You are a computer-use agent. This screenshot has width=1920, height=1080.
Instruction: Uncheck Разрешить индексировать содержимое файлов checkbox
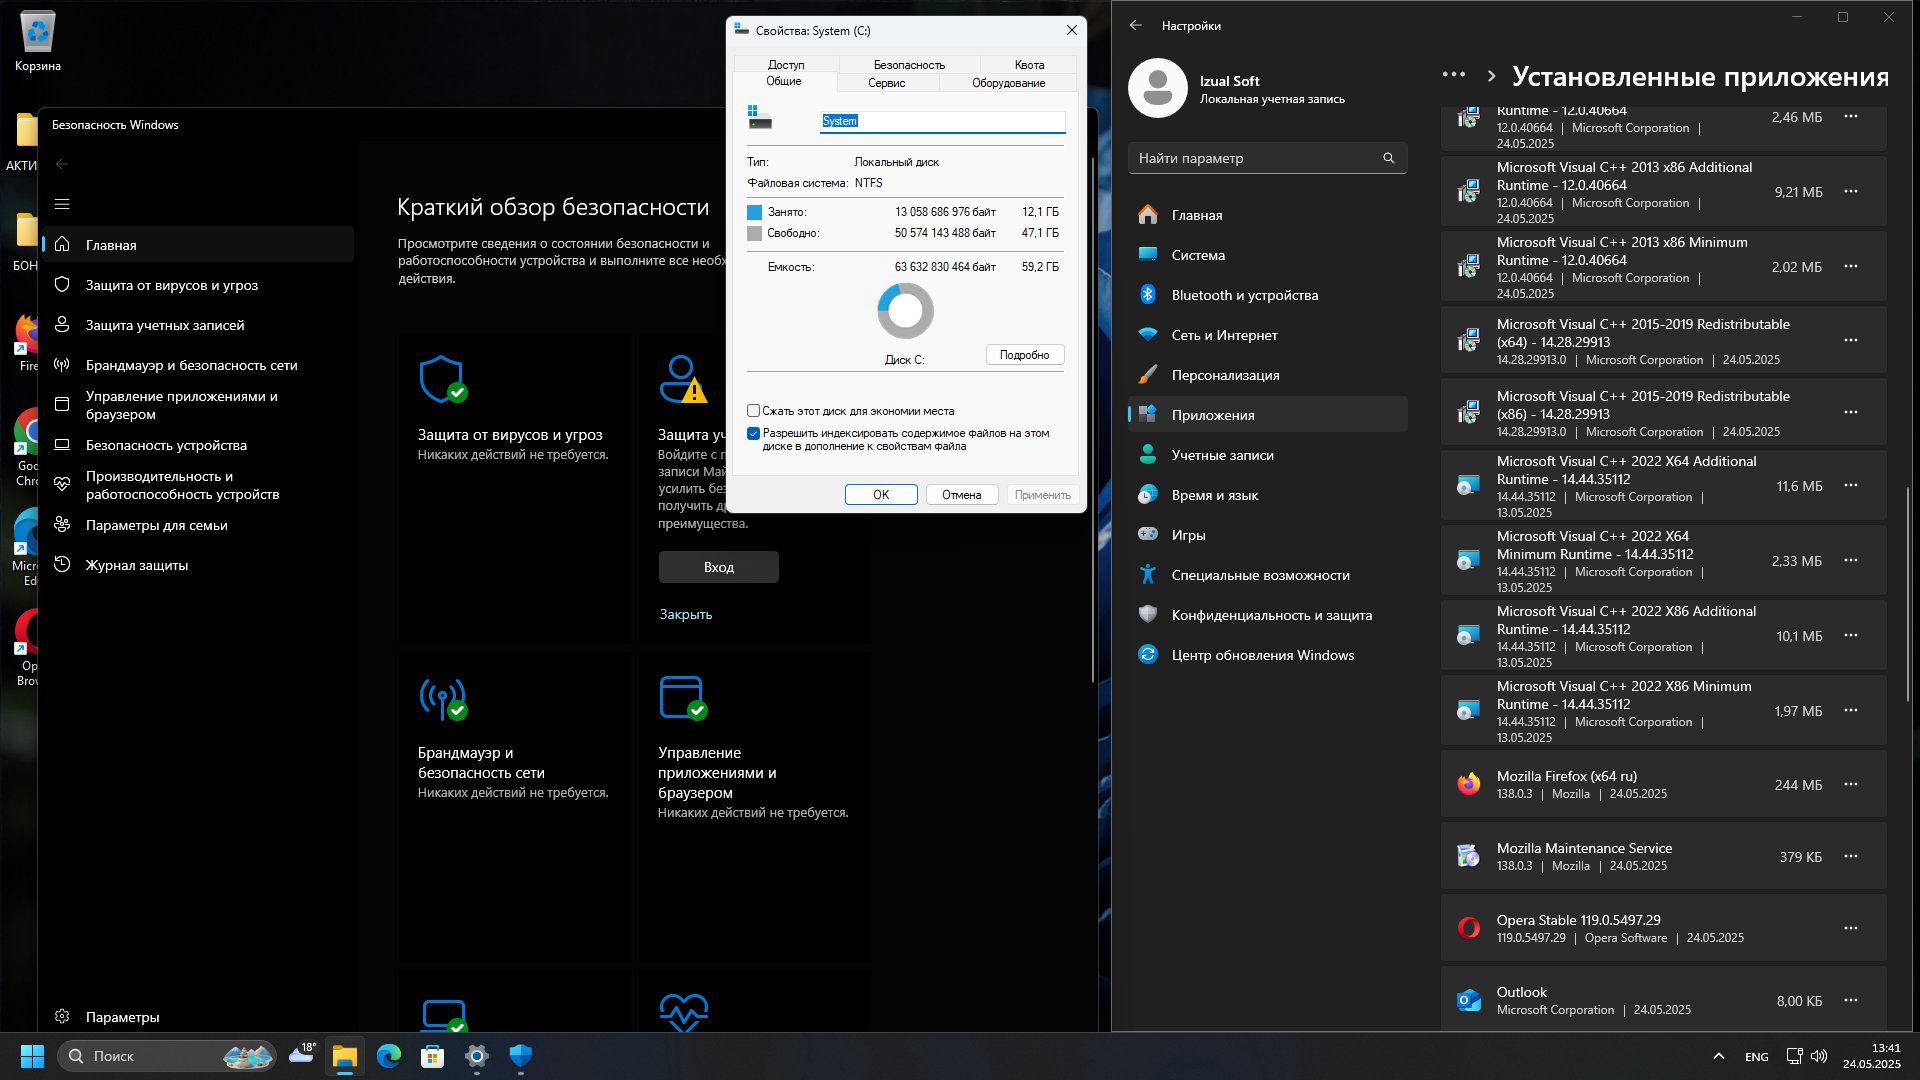pos(753,434)
